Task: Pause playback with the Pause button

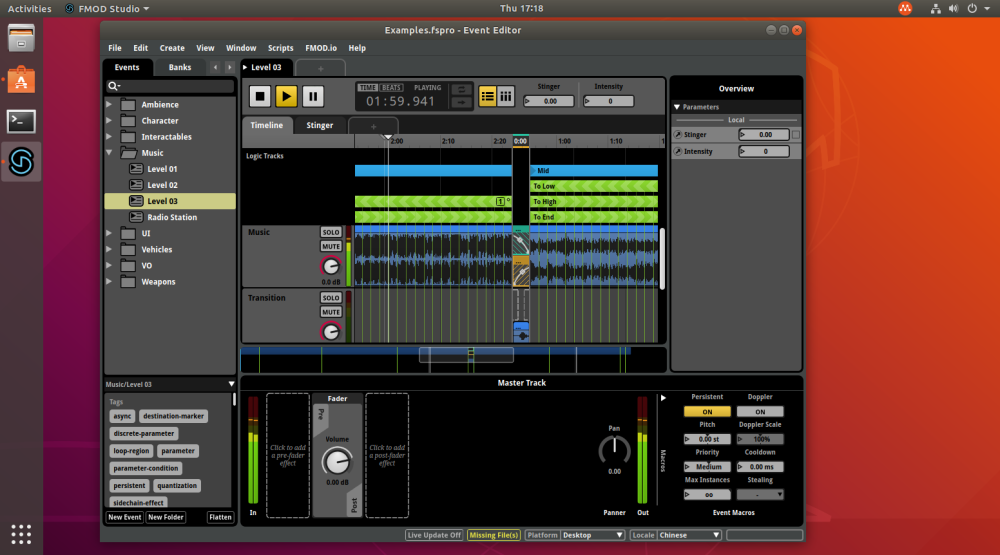Action: point(313,96)
